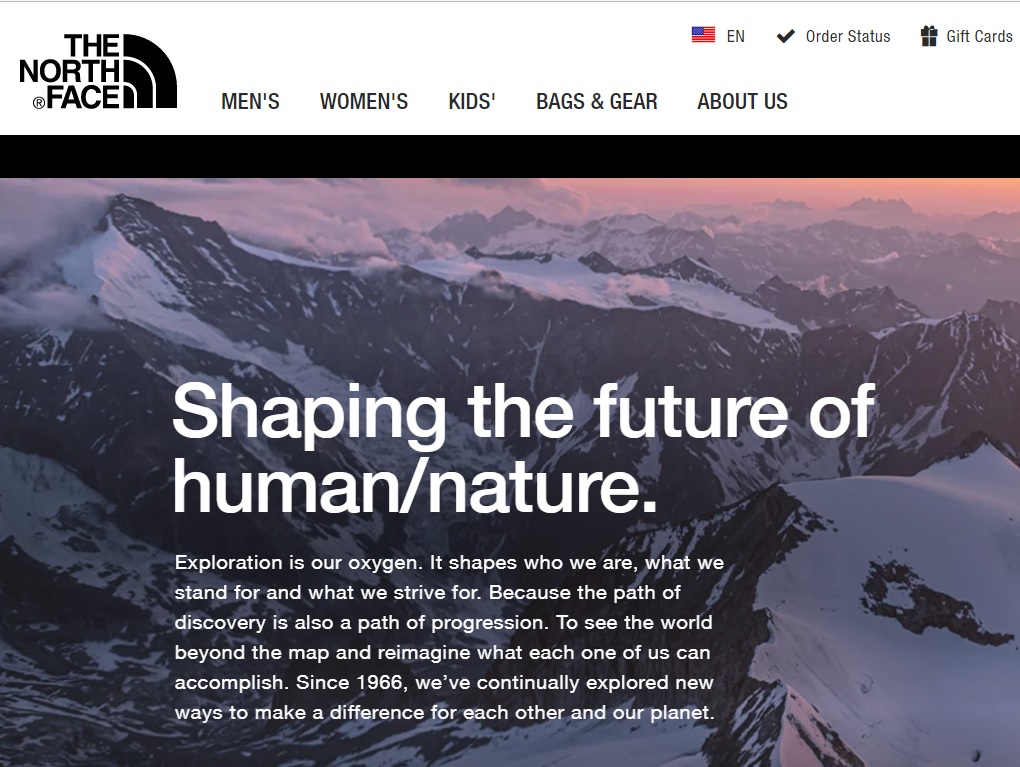Screen dimensions: 1020x767
Task: Open the BAGS & GEAR menu
Action: coord(597,101)
